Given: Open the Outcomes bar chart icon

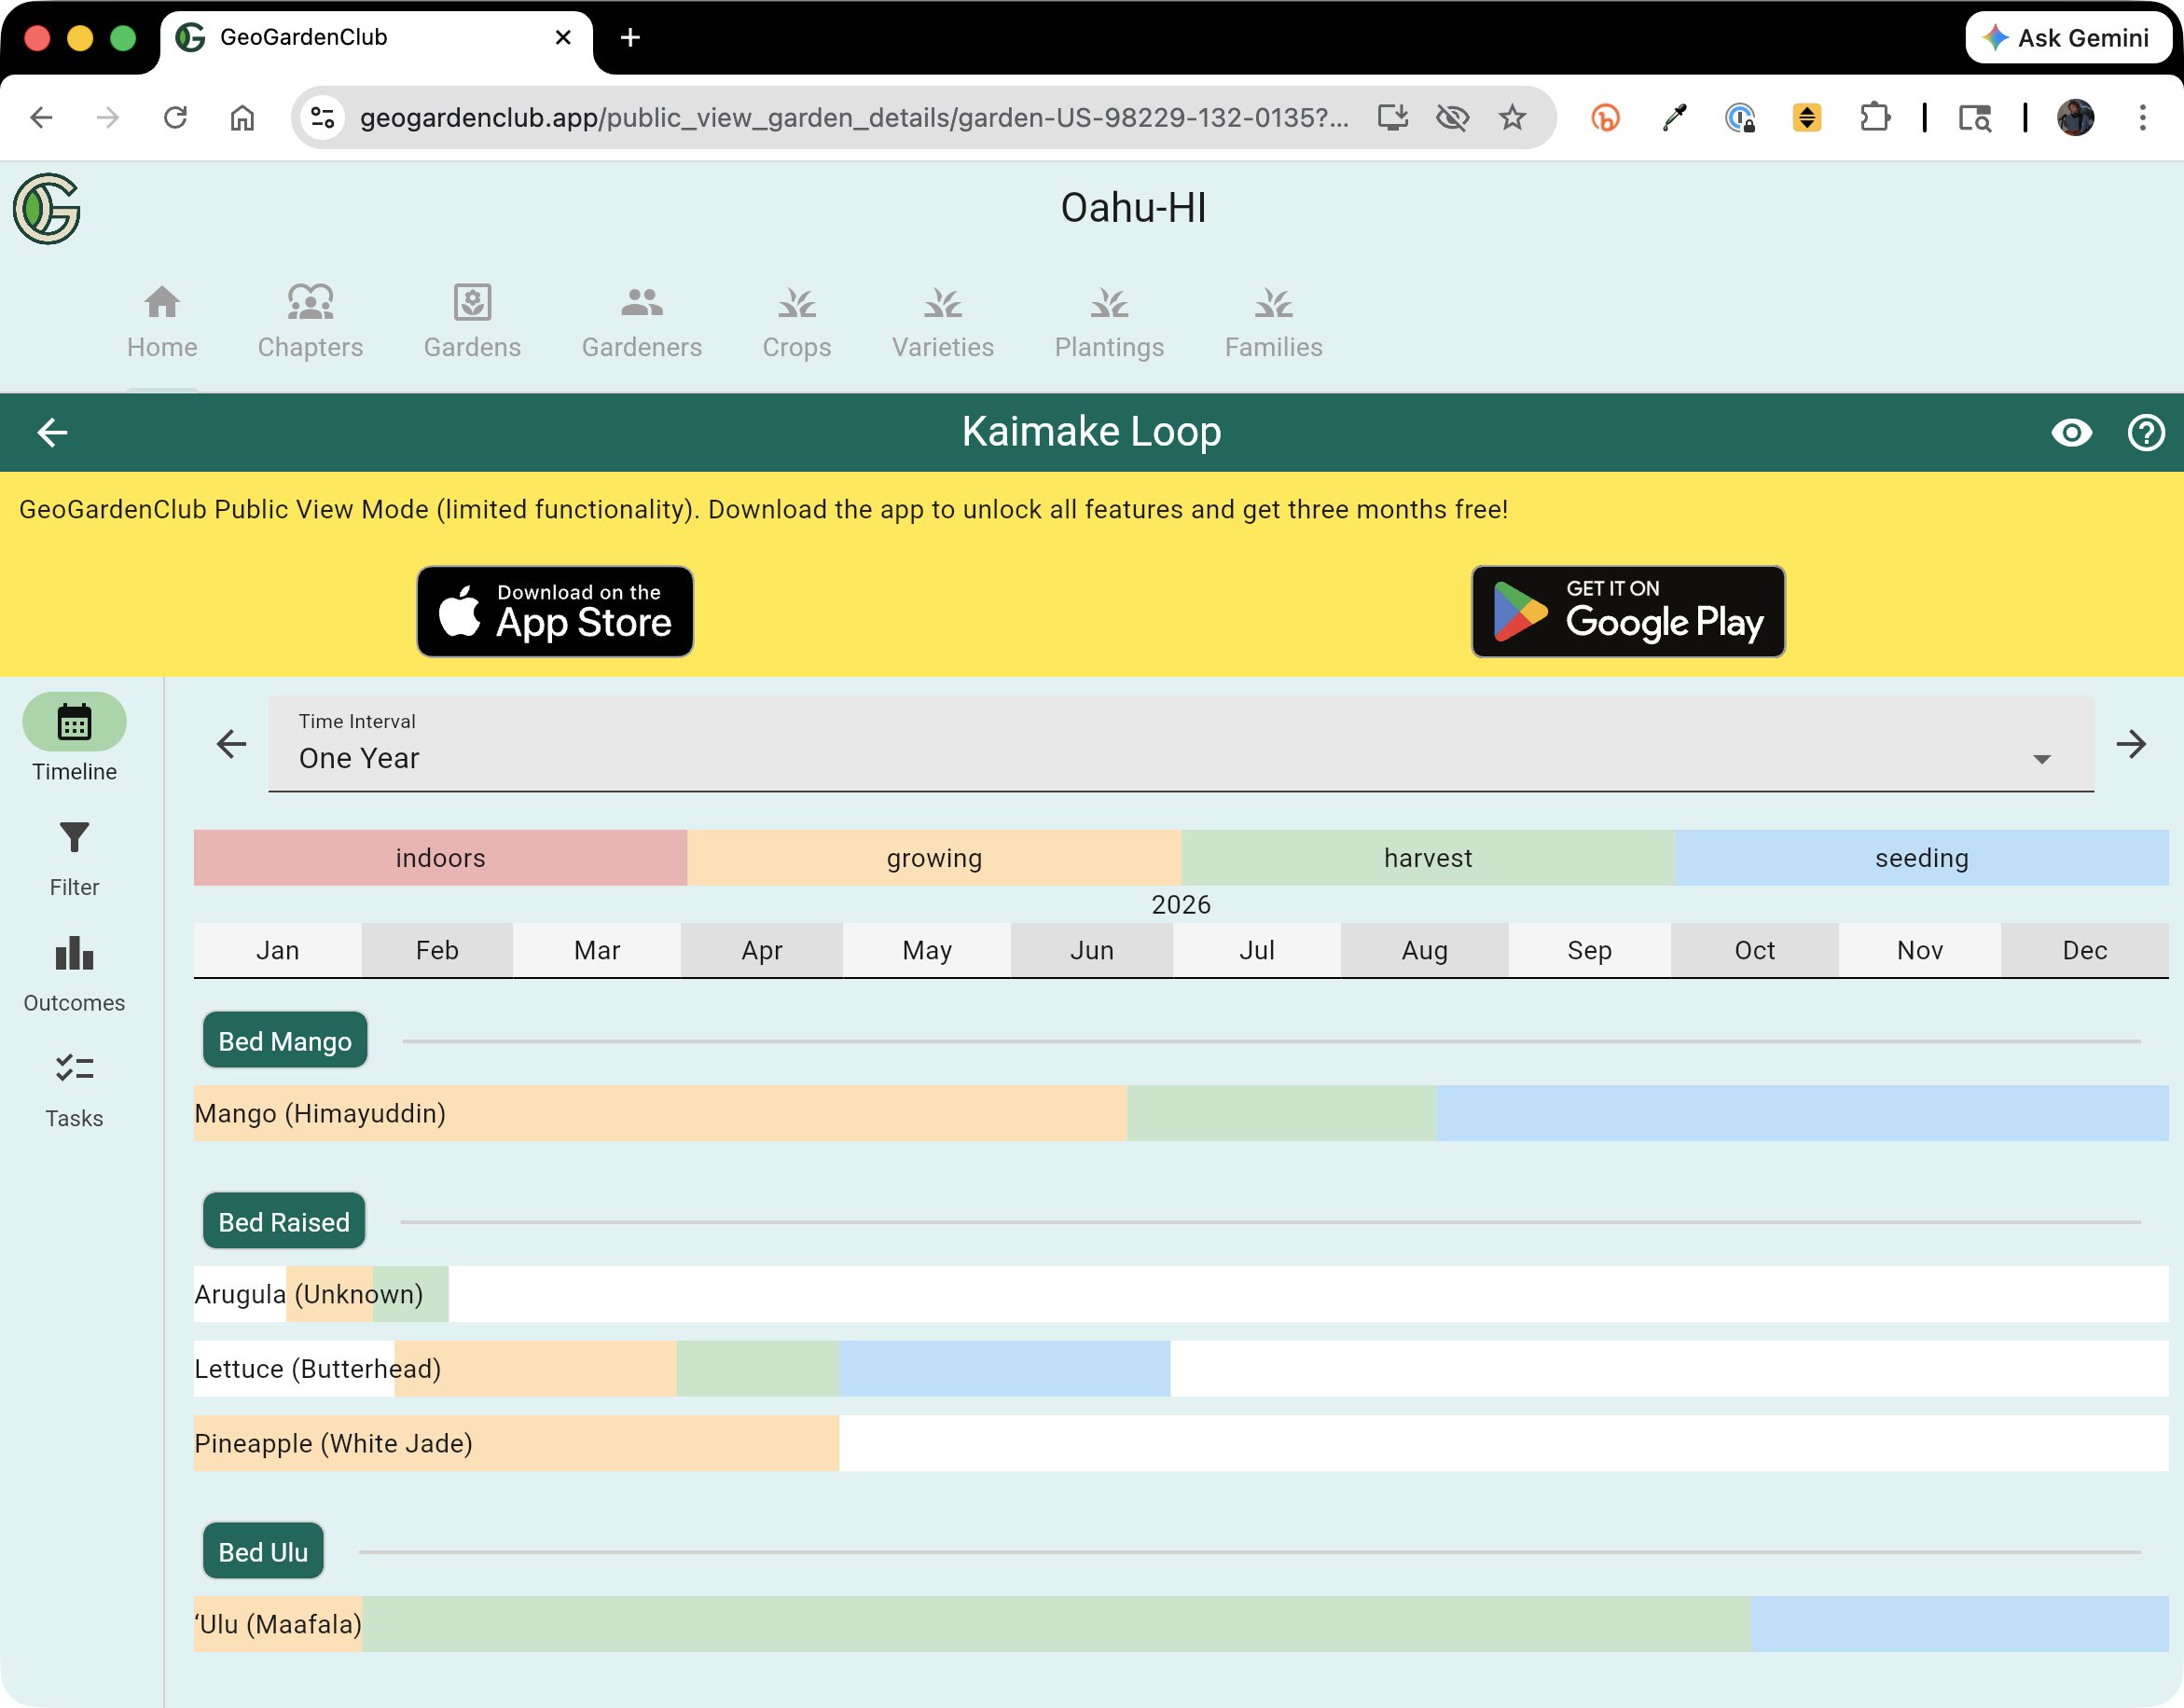Looking at the screenshot, I should point(74,954).
